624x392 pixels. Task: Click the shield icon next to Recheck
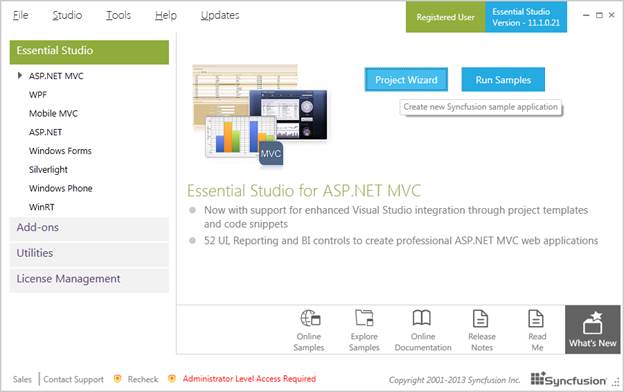[117, 379]
